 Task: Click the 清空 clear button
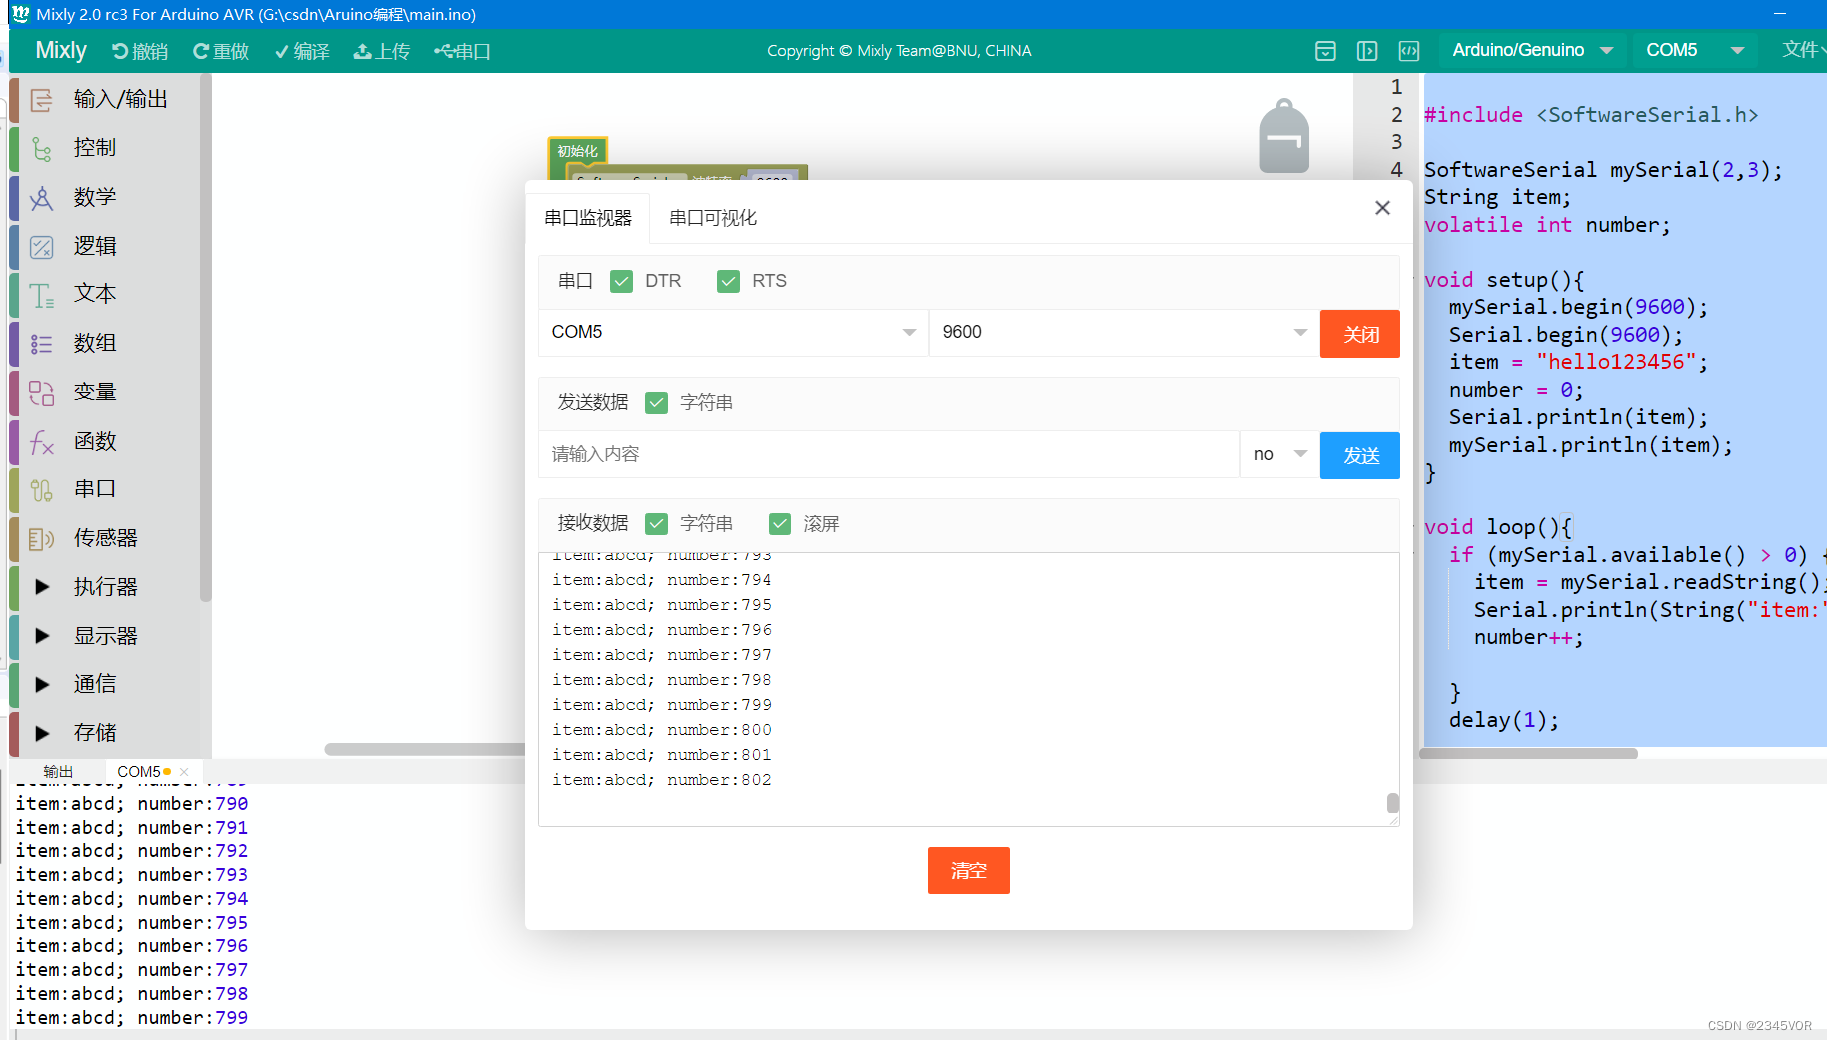968,870
